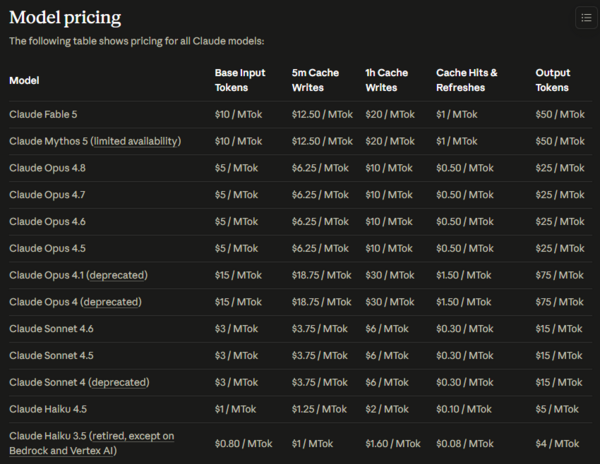Click the 'Output Tokens' column header

click(553, 80)
